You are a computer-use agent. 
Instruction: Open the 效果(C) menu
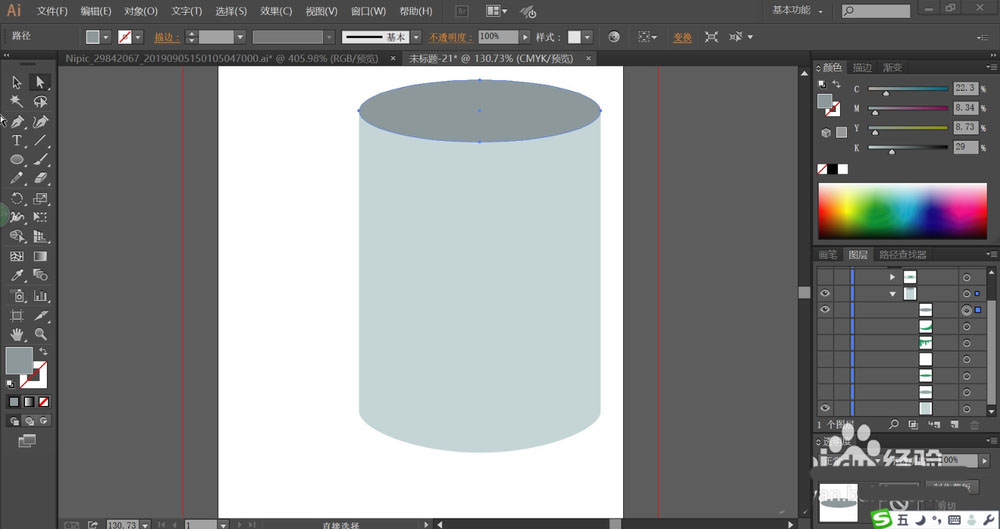tap(276, 11)
